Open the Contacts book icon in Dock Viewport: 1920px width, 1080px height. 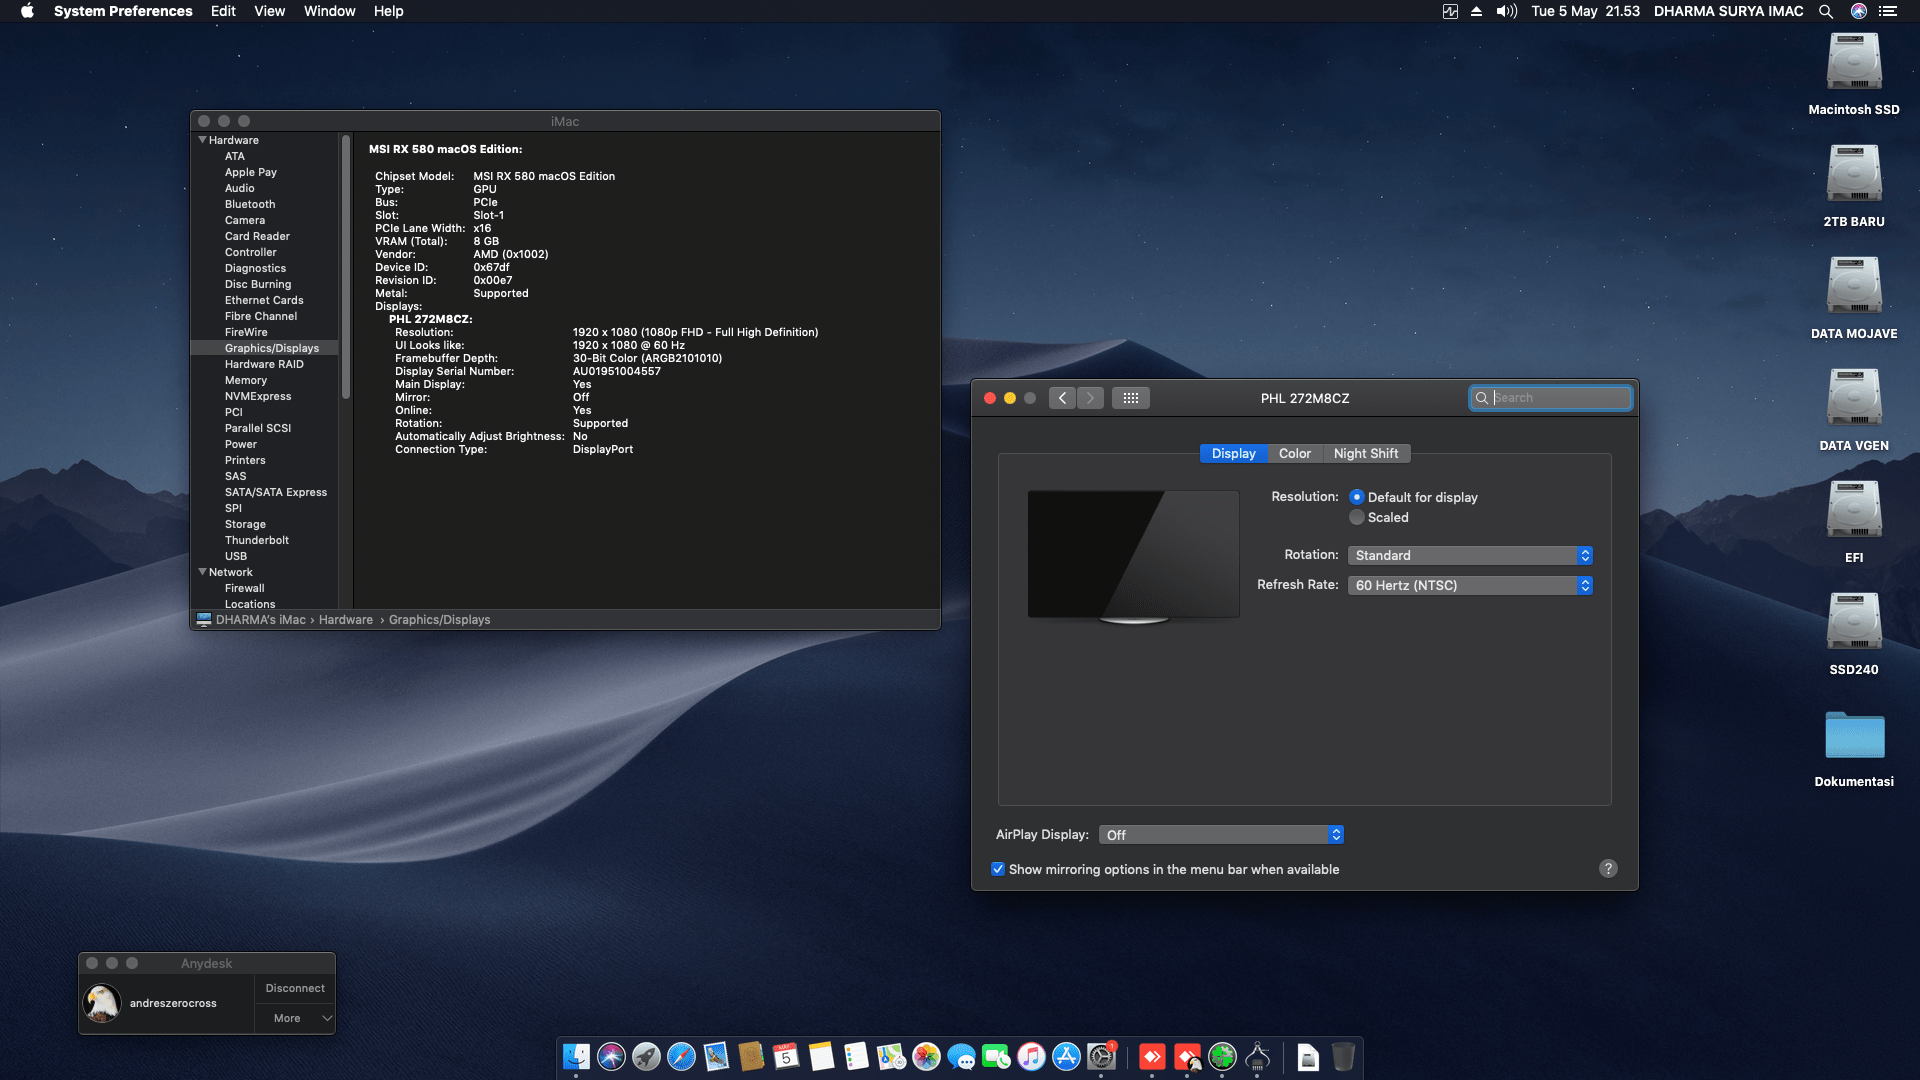751,1056
